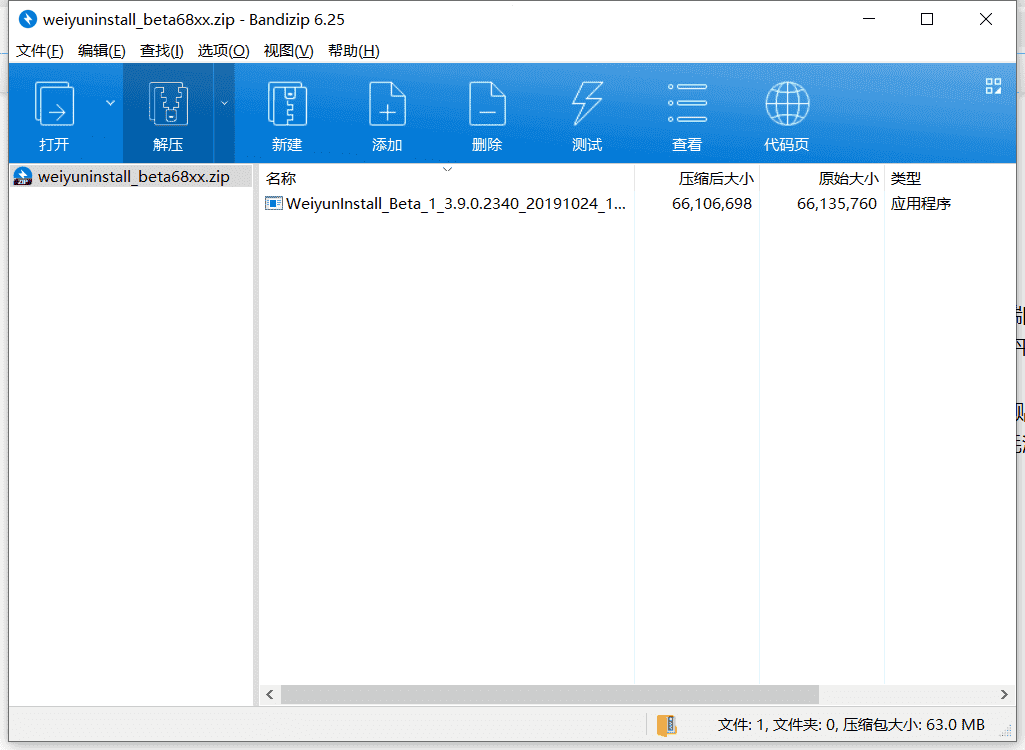Screen dimensions: 1025x750
Task: Click the Bandizip logo in the title bar
Action: (x=27, y=19)
